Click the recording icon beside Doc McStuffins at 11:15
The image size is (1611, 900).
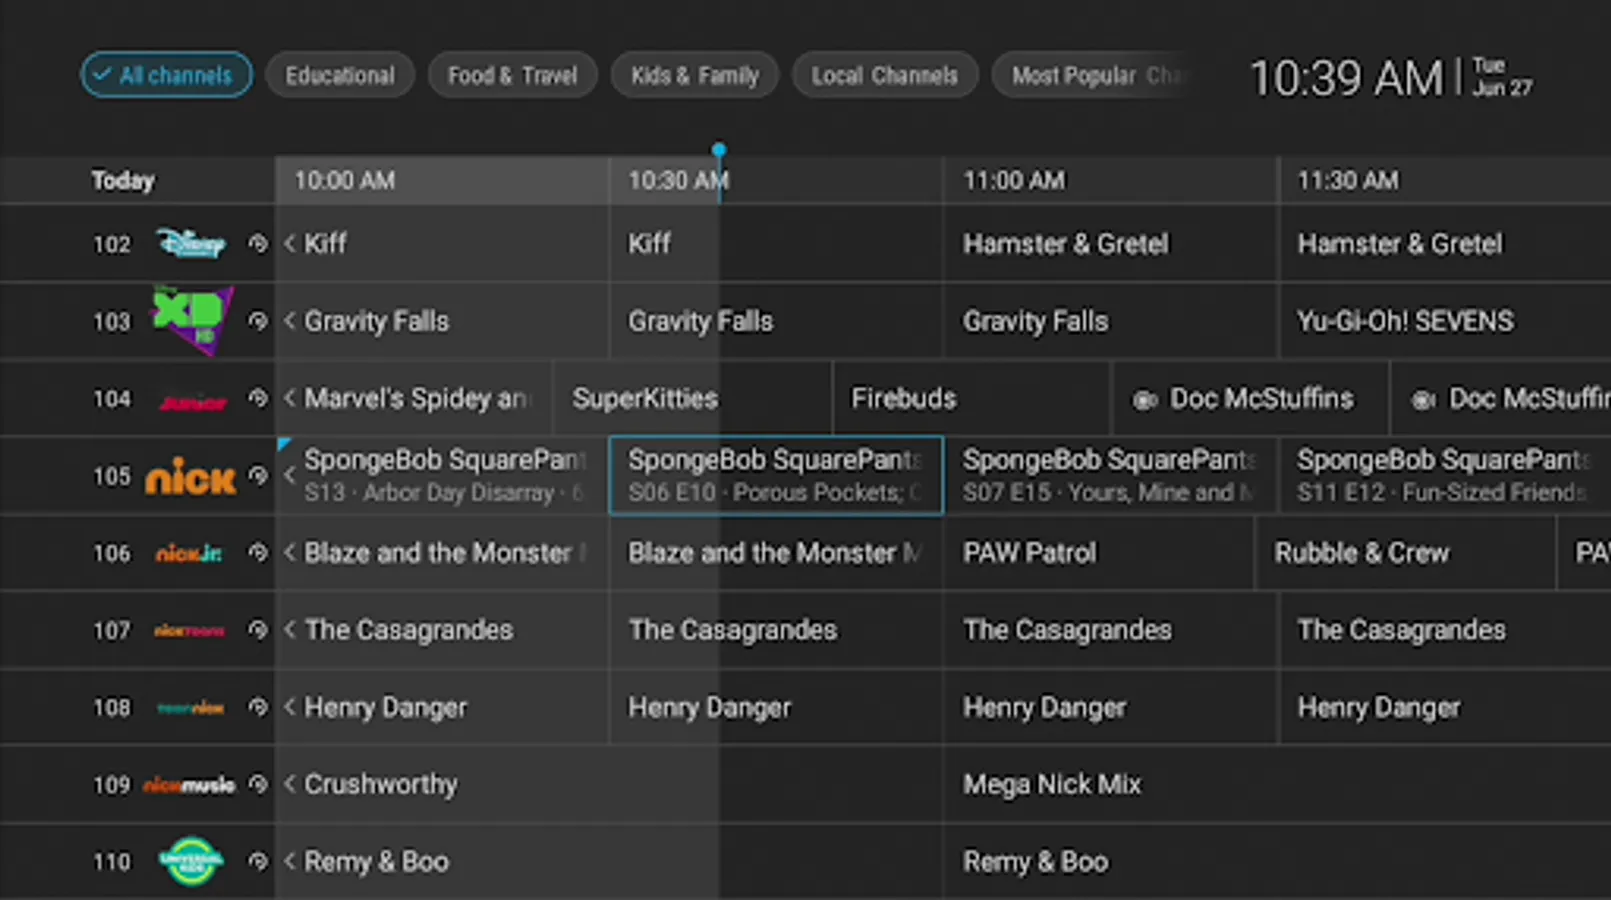(1145, 400)
